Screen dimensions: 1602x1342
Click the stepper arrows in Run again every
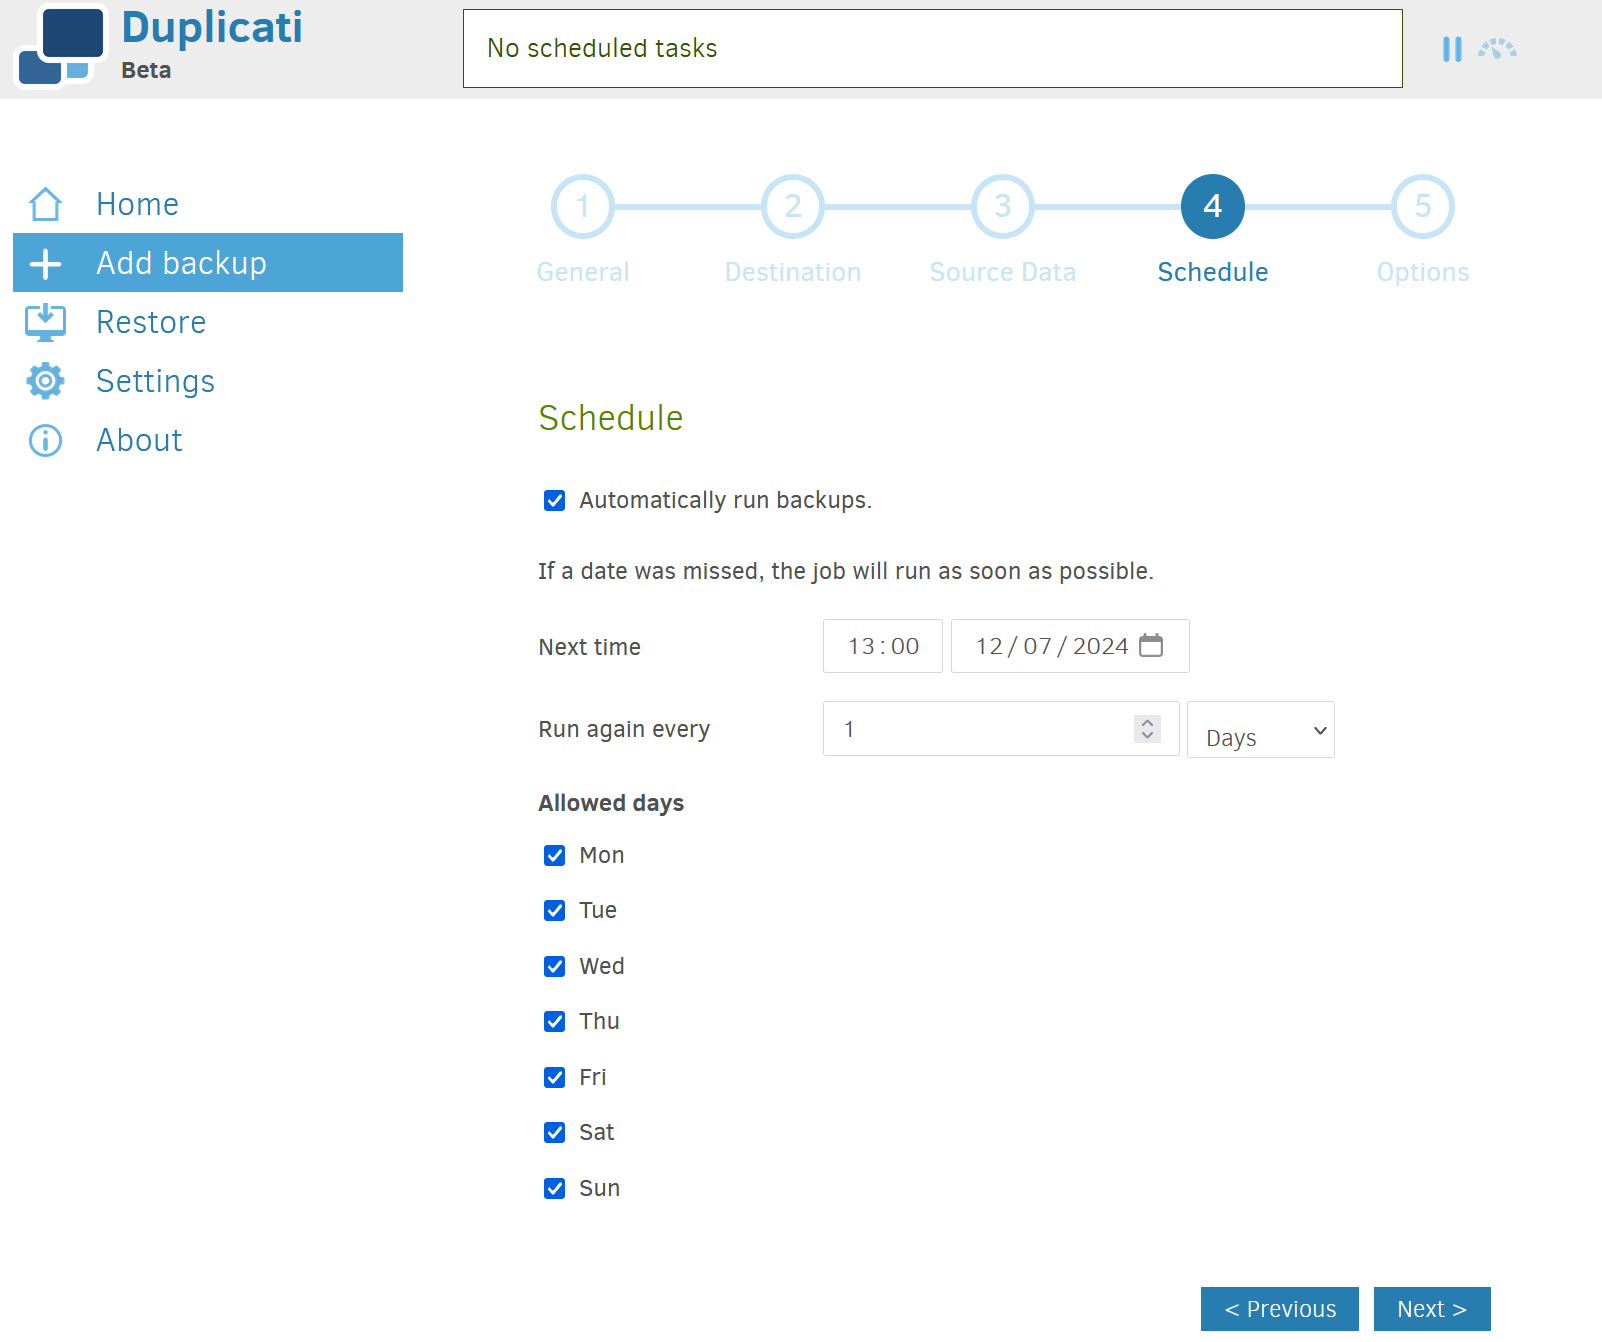click(1148, 729)
